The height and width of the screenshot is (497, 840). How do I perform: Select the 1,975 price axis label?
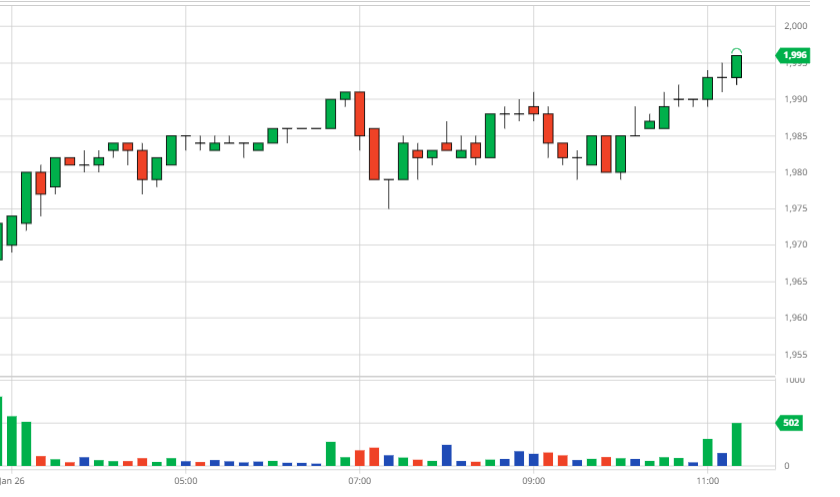pos(796,208)
